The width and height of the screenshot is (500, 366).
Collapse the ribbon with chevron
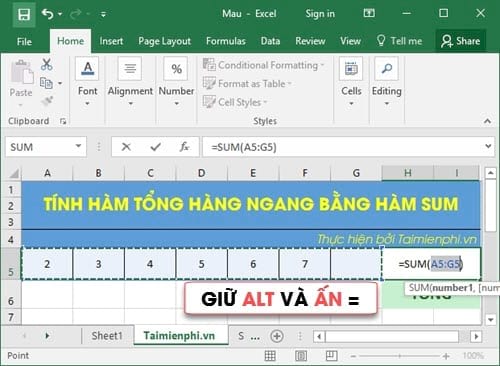487,121
